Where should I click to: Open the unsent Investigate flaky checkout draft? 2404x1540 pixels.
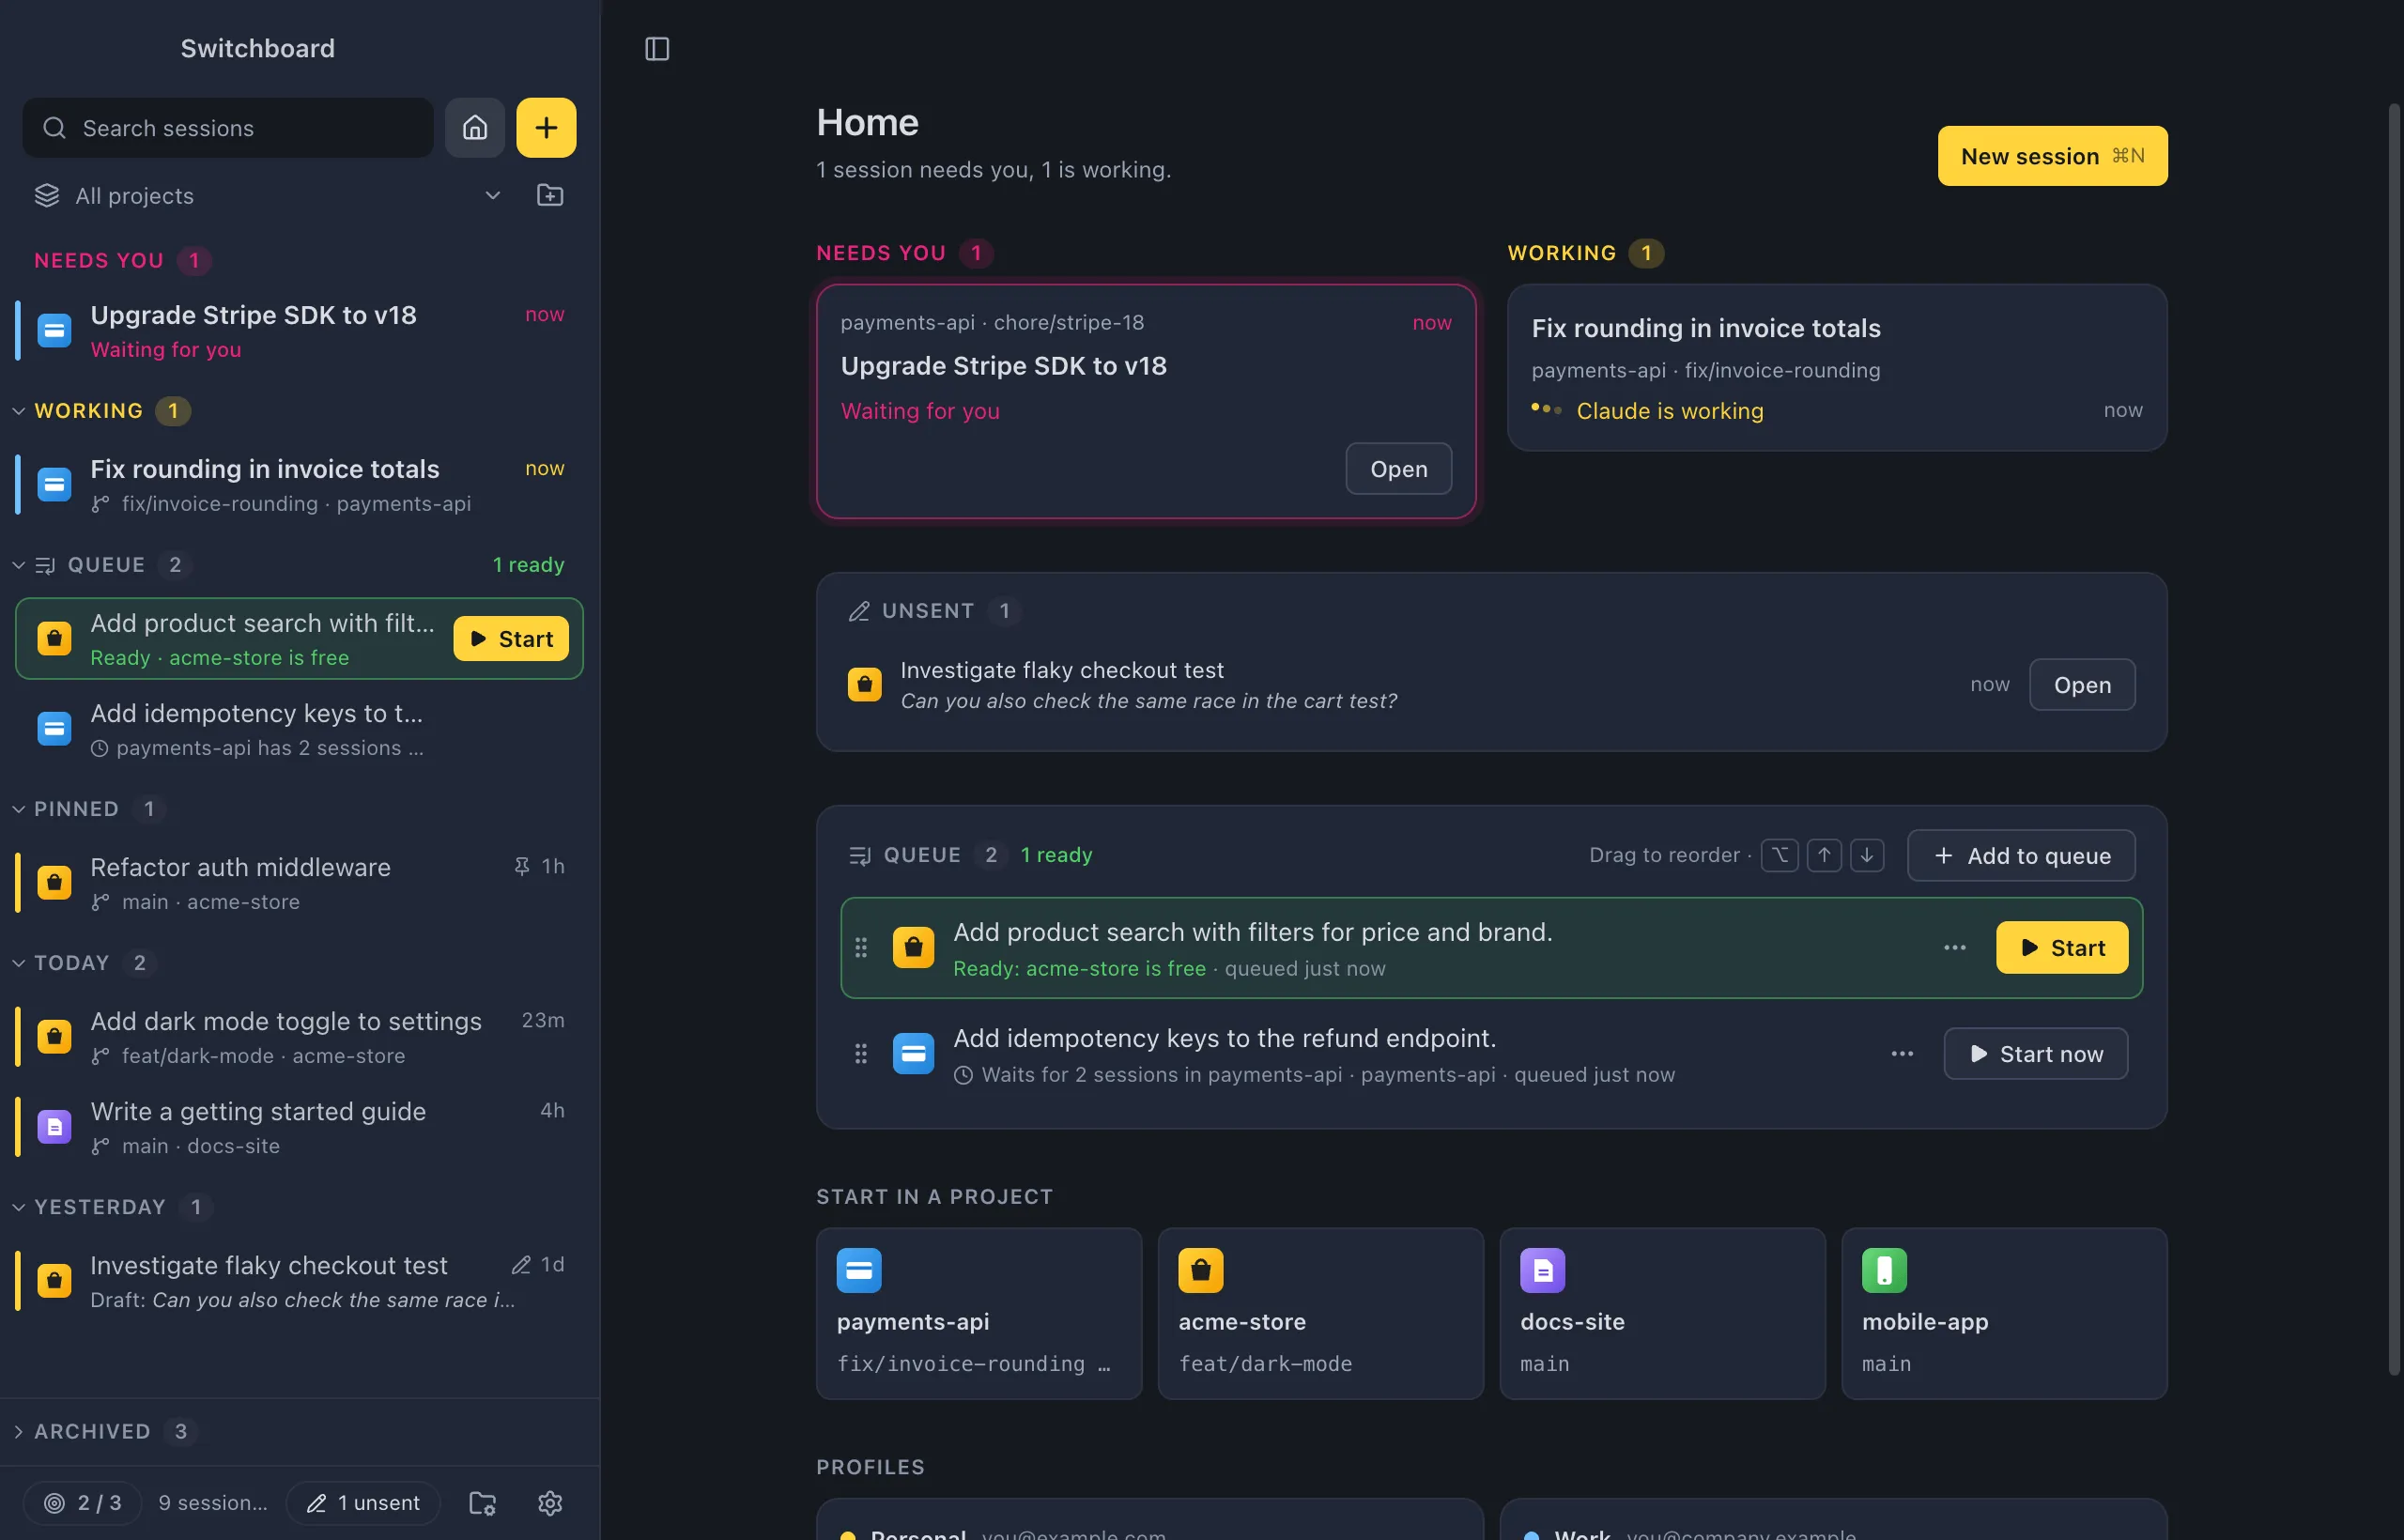[2082, 685]
